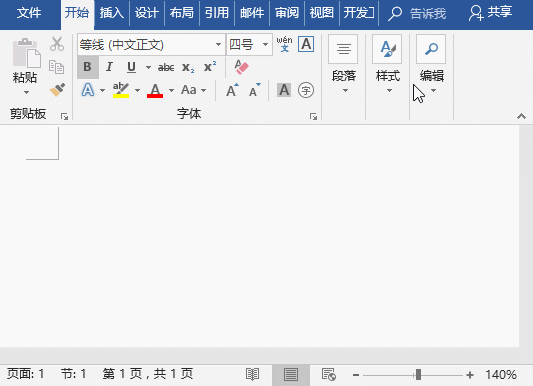This screenshot has height=386, width=533.
Task: Open the Styles gallery button
Action: coord(388,65)
